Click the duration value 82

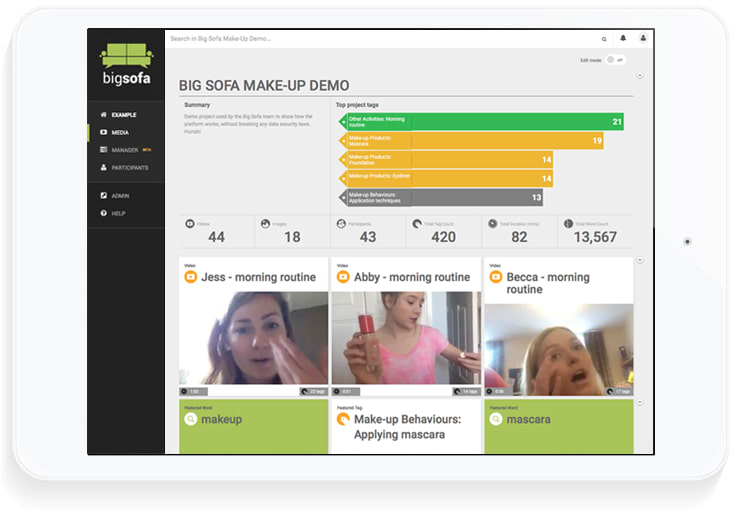(x=519, y=237)
